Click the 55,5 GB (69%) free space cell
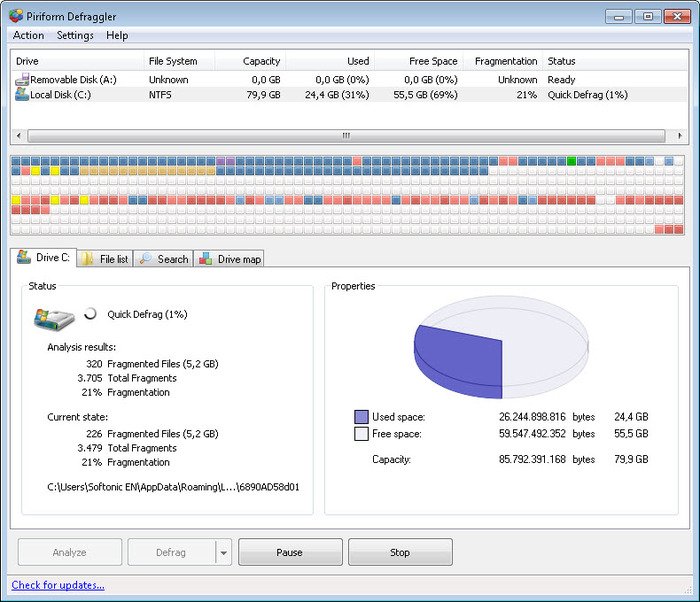 [425, 95]
